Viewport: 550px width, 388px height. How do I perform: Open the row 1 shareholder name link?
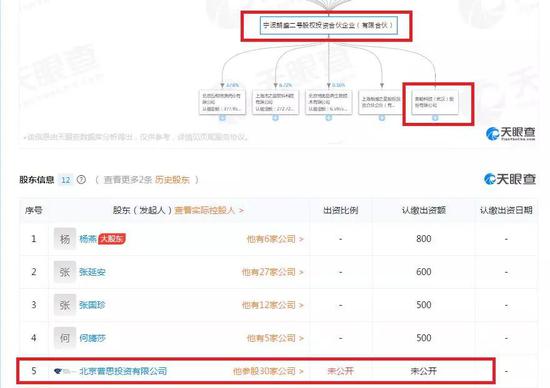(x=88, y=239)
